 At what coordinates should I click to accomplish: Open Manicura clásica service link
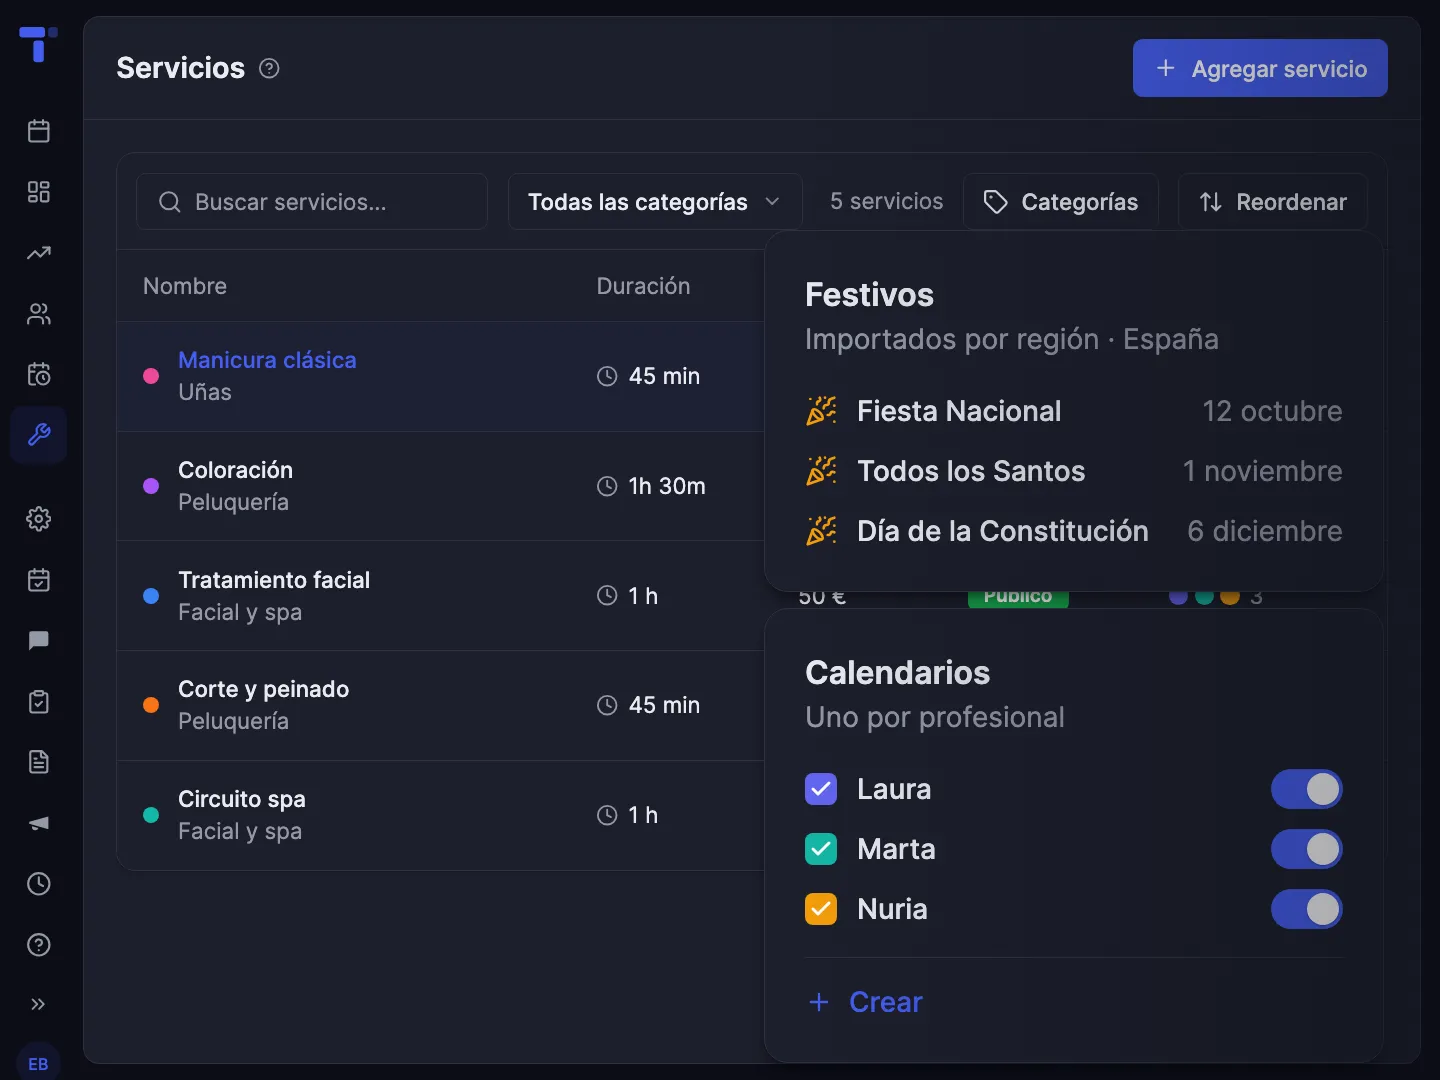pyautogui.click(x=267, y=360)
